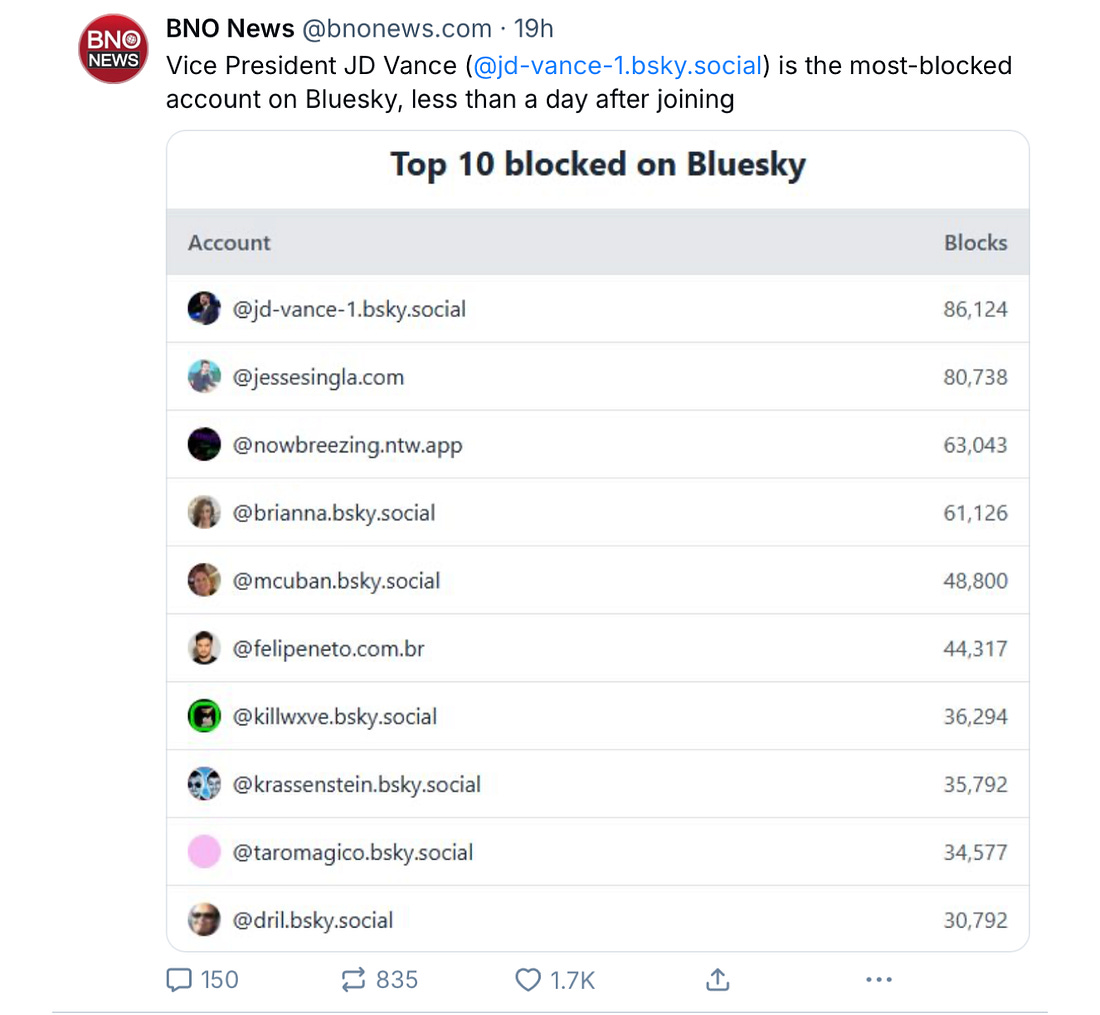The width and height of the screenshot is (1100, 1015).
Task: Click the @jessesingla.com table row text
Action: (x=318, y=377)
